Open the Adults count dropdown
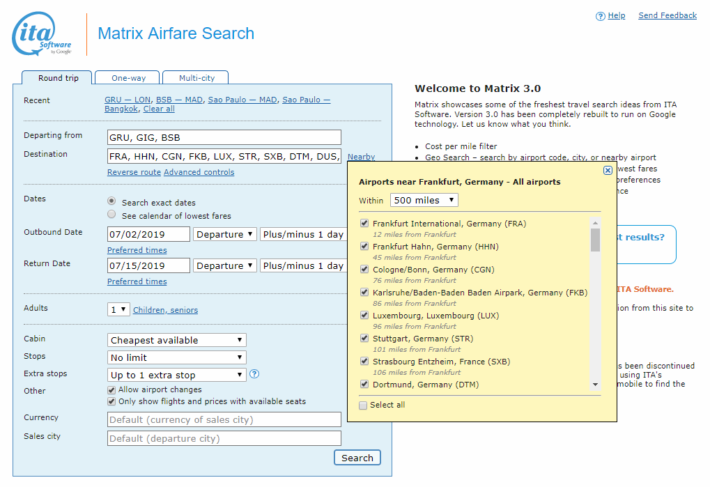 click(x=119, y=310)
